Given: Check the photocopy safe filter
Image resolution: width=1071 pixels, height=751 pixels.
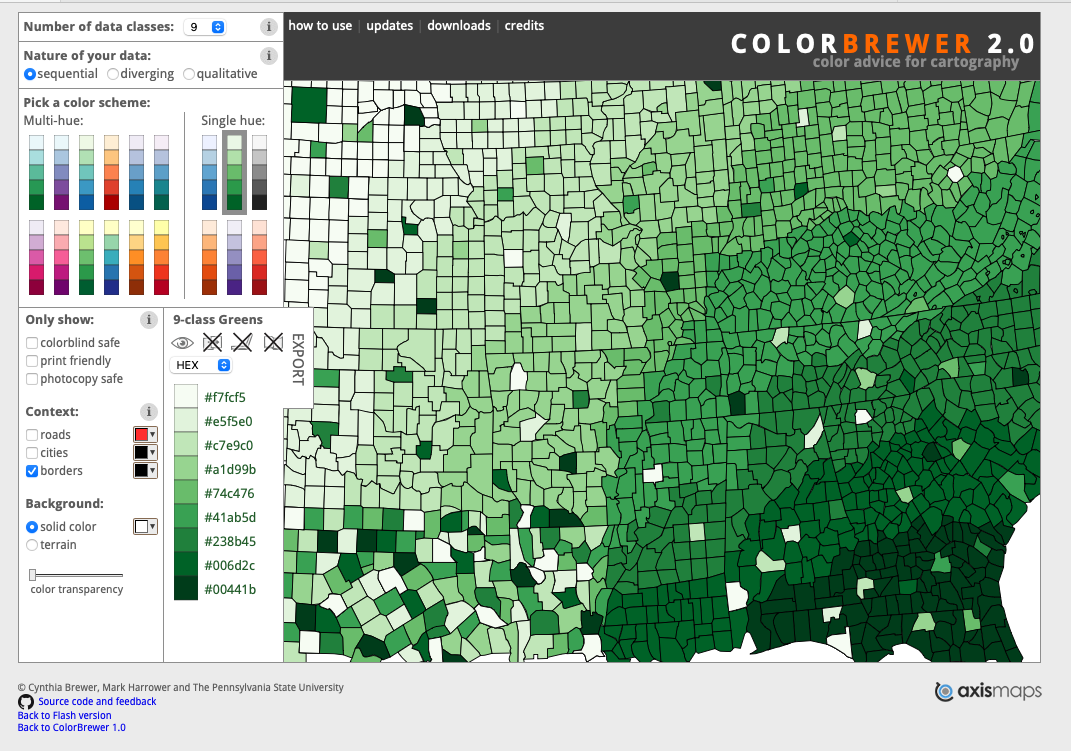Looking at the screenshot, I should (32, 379).
